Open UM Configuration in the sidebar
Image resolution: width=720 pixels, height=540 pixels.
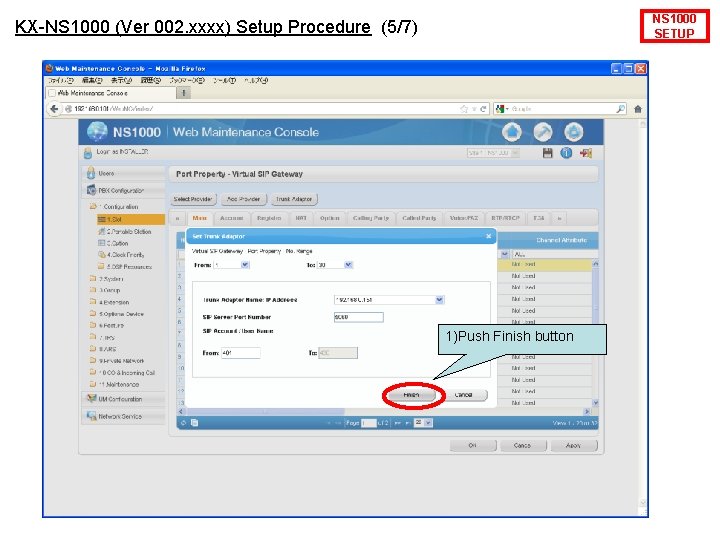(124, 399)
